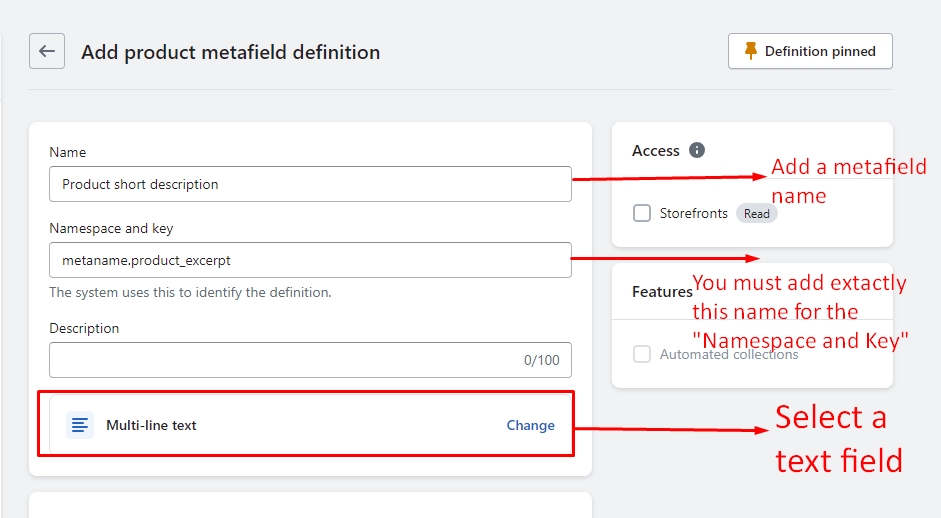This screenshot has height=518, width=941.
Task: Click the back arrow button
Action: (x=47, y=51)
